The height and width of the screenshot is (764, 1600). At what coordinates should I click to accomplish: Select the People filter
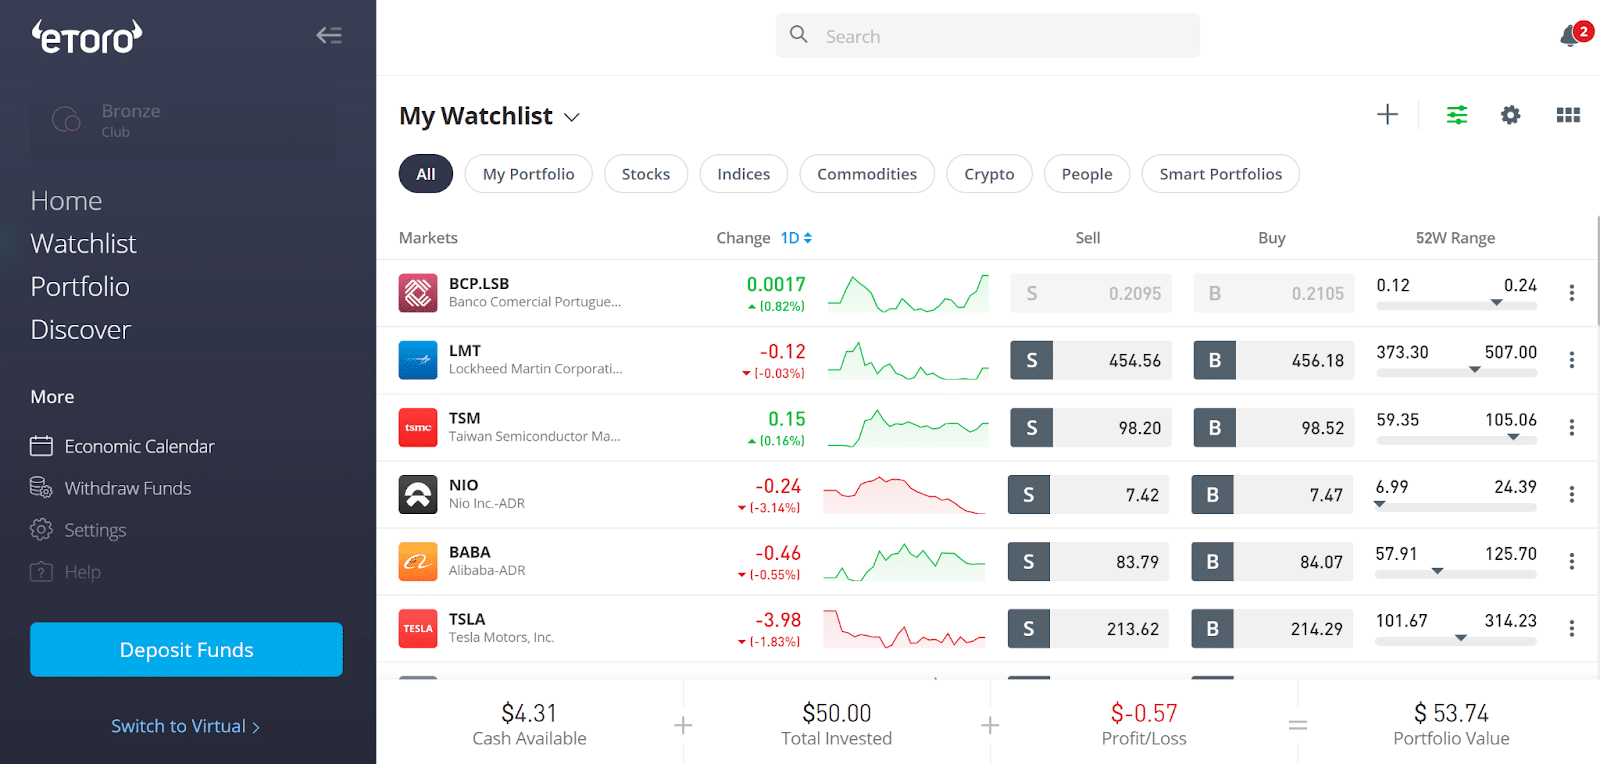pyautogui.click(x=1087, y=174)
